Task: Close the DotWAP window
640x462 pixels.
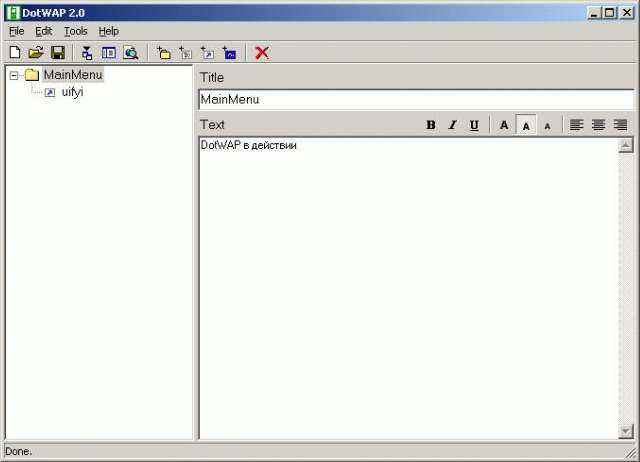Action: [x=627, y=13]
